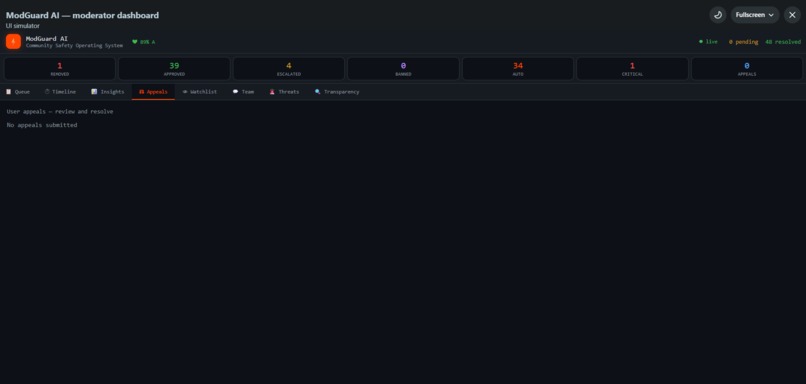806x384 pixels.
Task: Go to the Insights tab
Action: pyautogui.click(x=107, y=92)
